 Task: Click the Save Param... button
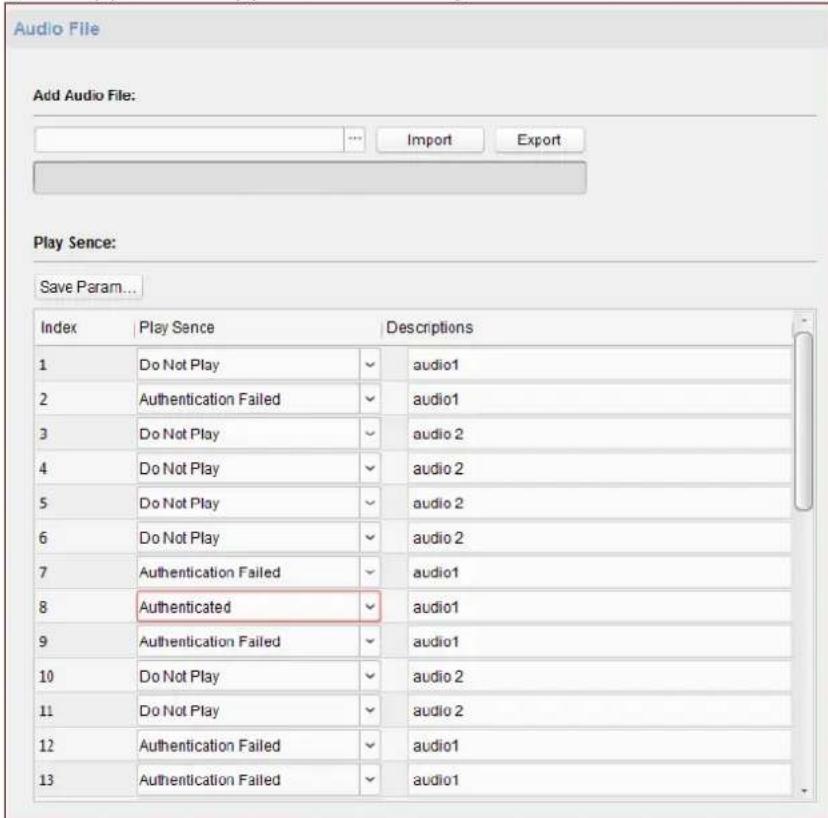88,287
